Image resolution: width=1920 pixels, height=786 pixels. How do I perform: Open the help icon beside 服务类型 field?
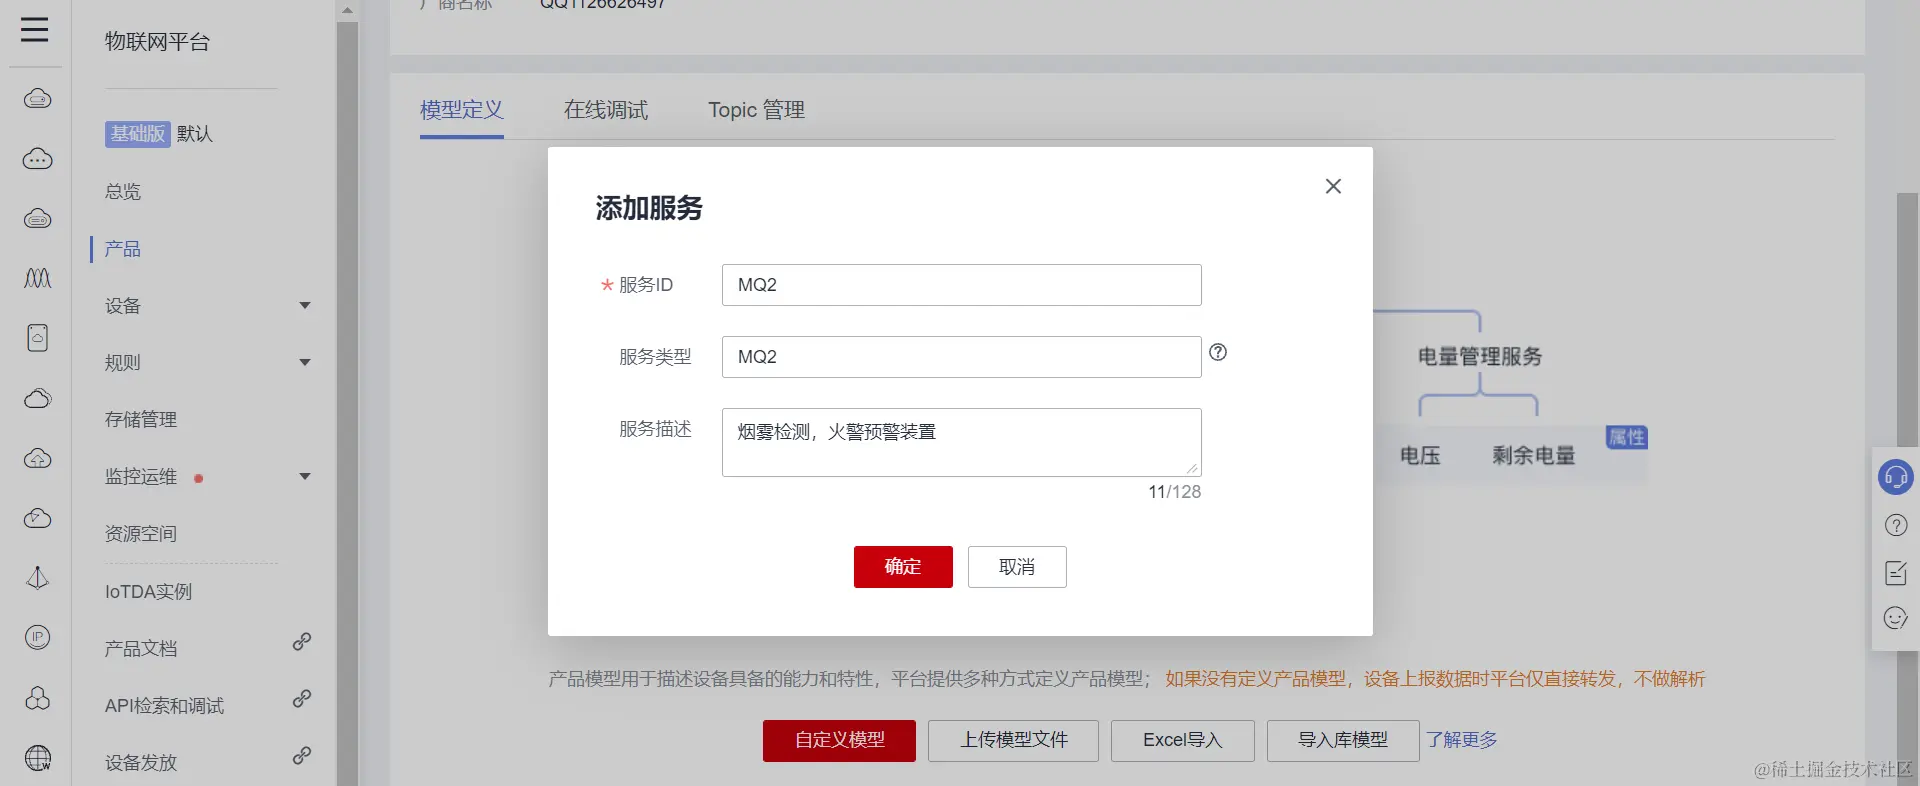pos(1218,352)
